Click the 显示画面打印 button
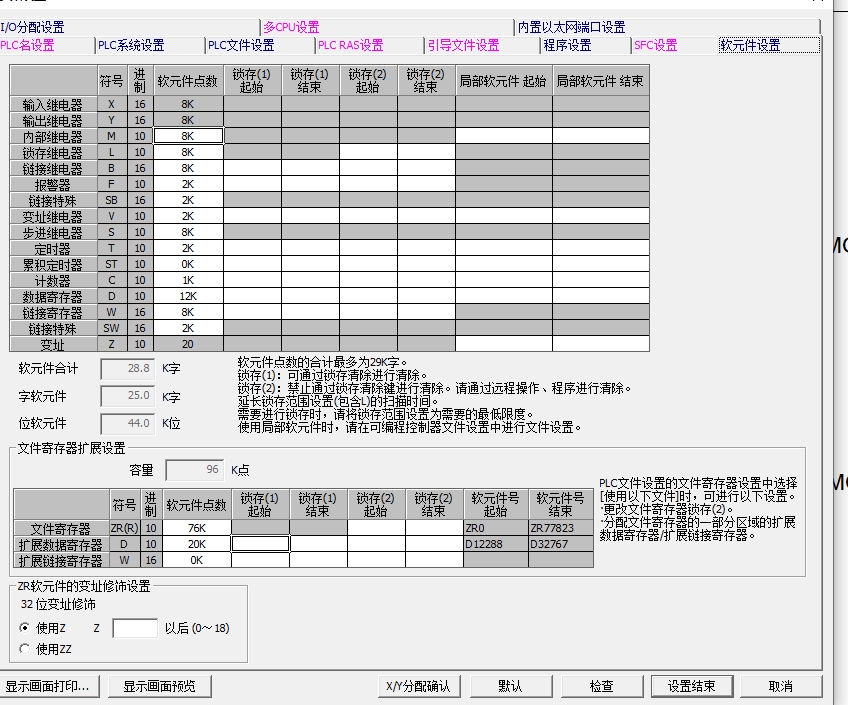 pos(47,686)
